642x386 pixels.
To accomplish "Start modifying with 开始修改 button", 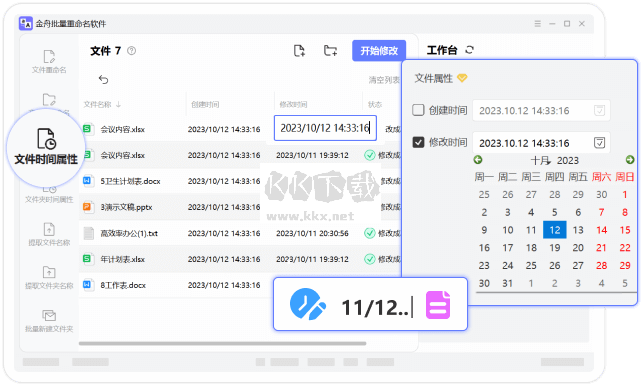I will point(379,51).
